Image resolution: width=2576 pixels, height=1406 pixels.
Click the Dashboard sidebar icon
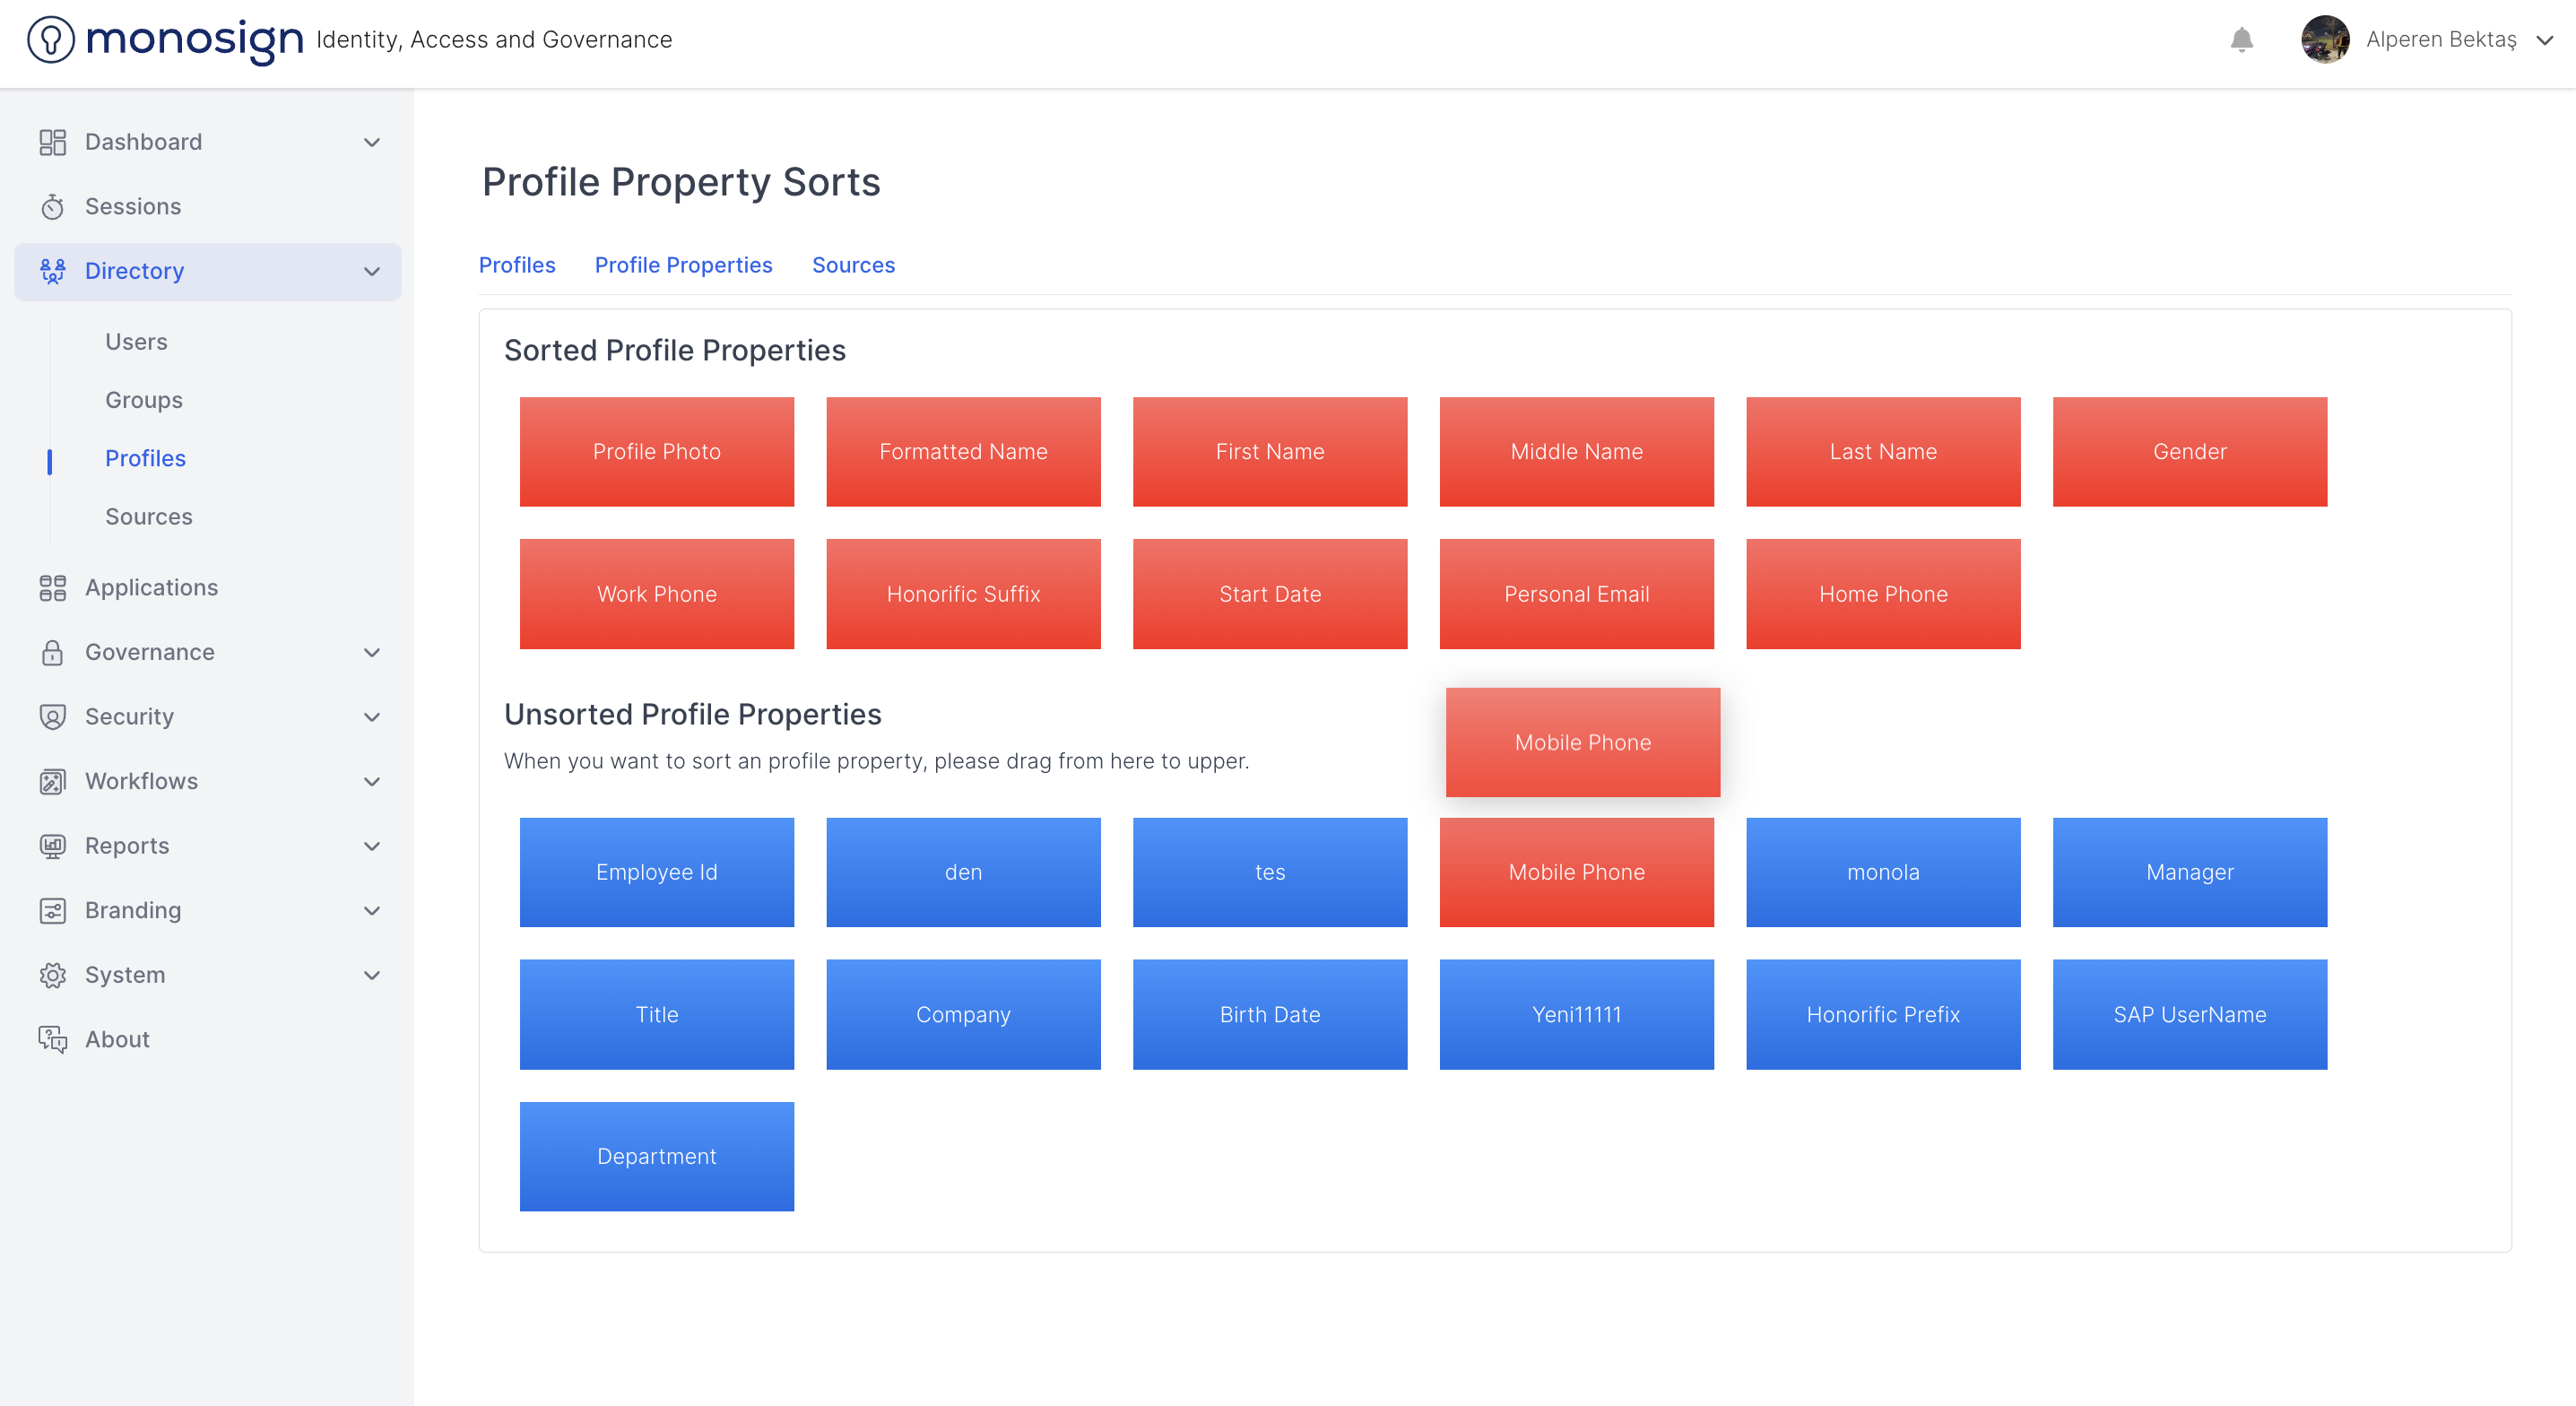[x=52, y=142]
